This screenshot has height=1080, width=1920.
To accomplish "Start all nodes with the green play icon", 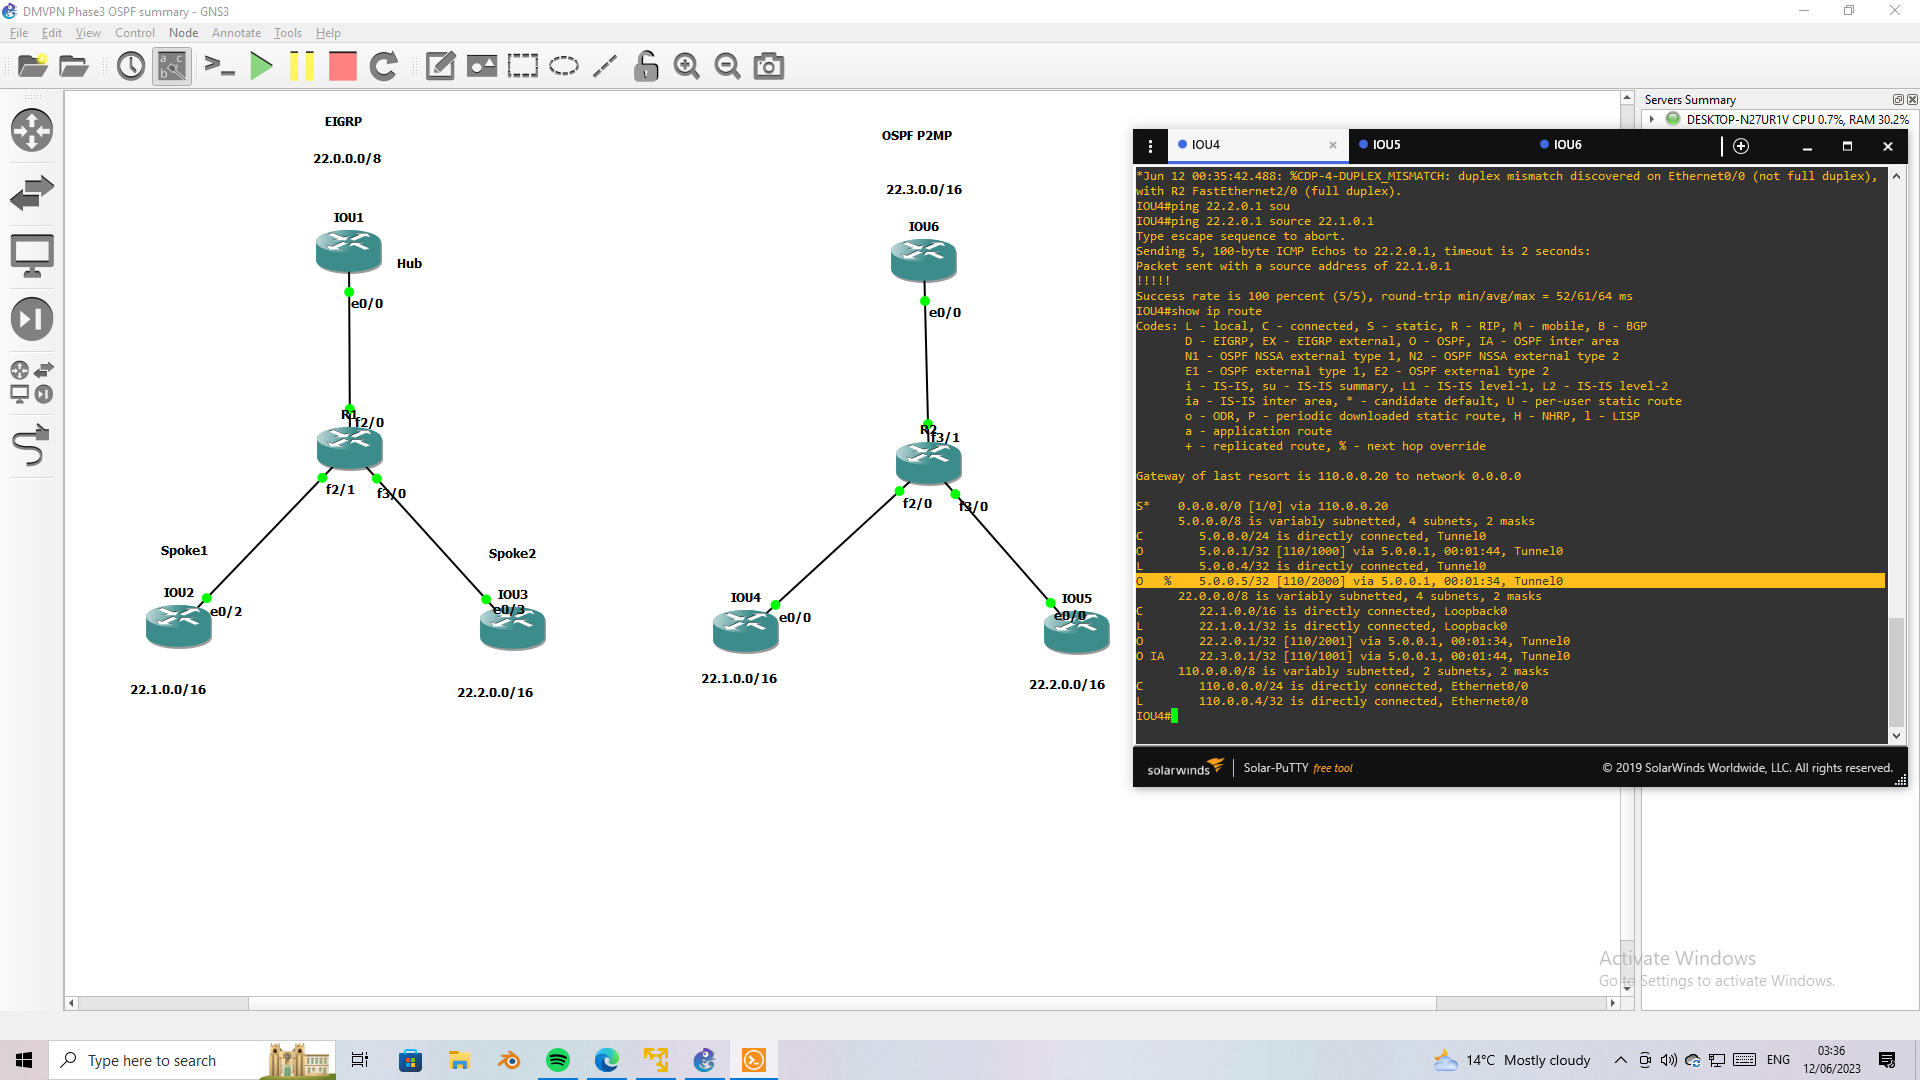I will pos(262,66).
